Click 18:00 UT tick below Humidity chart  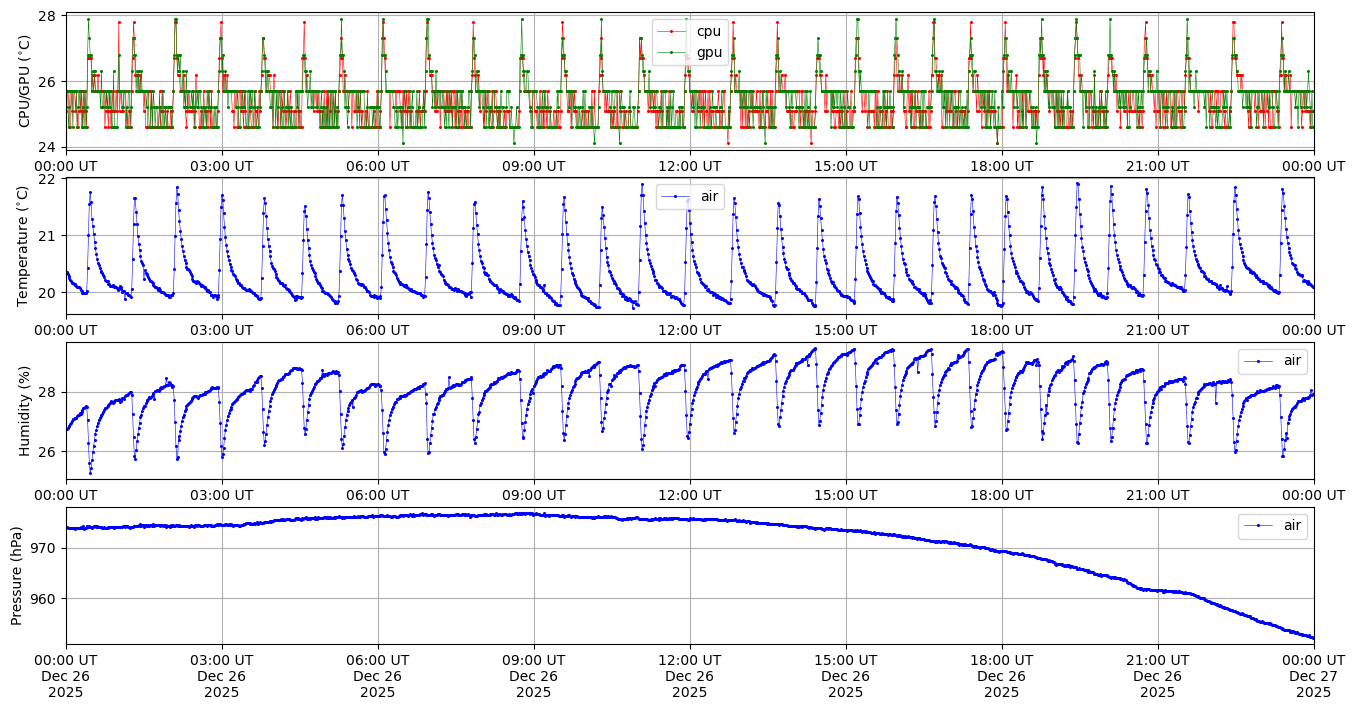pyautogui.click(x=1002, y=495)
